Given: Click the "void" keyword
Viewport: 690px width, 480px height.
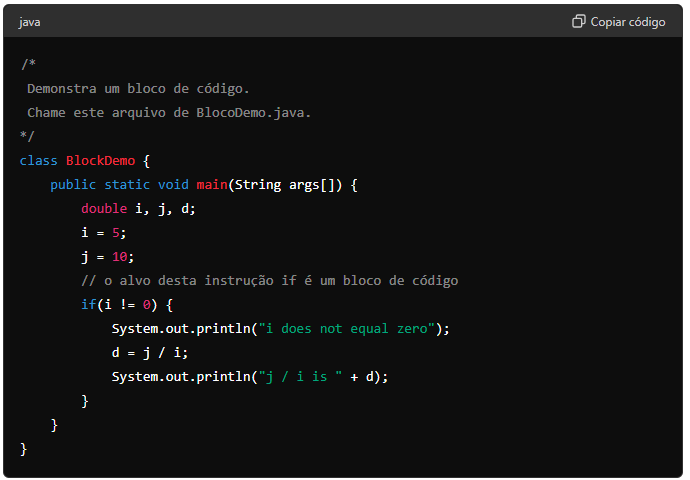Looking at the screenshot, I should pyautogui.click(x=173, y=184).
